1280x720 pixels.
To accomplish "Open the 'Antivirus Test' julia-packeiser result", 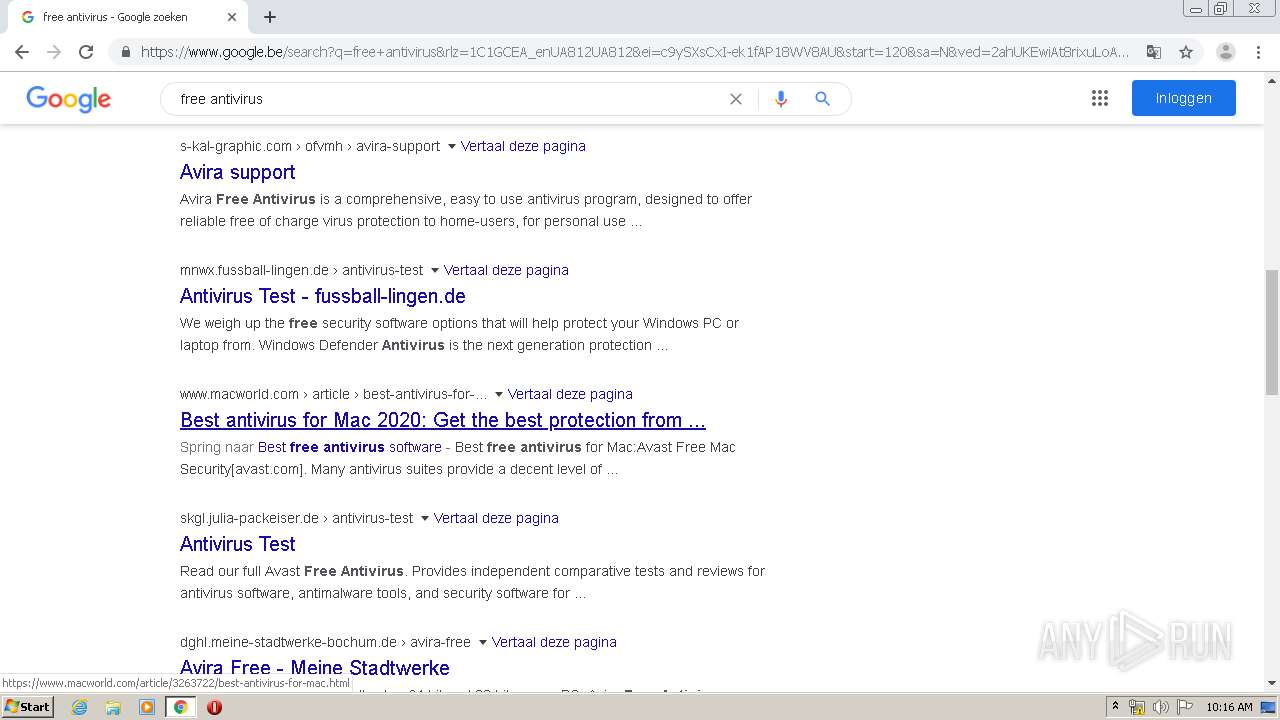I will pos(238,544).
